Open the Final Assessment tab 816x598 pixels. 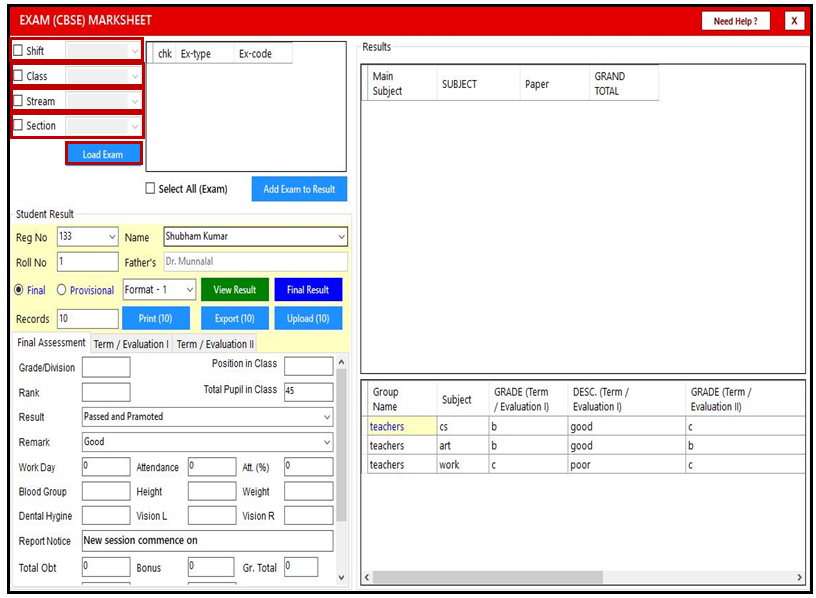(x=52, y=343)
